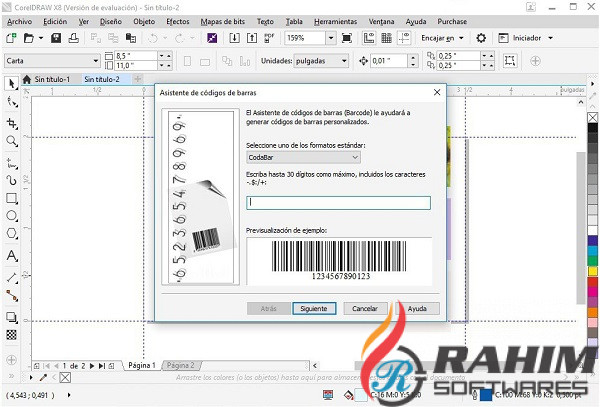Click the Print icon

click(x=73, y=38)
